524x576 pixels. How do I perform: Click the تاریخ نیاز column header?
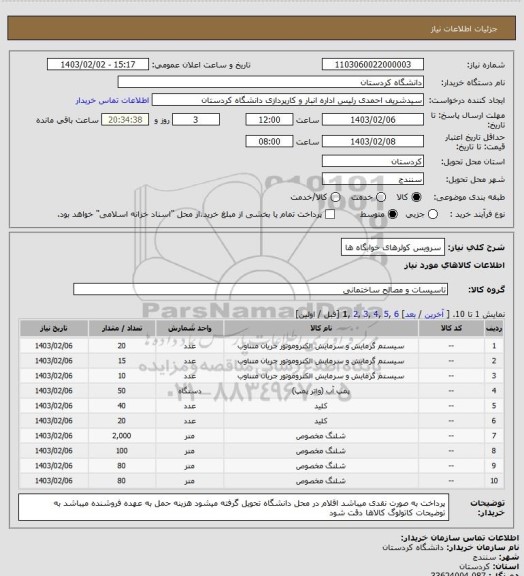coord(54,328)
